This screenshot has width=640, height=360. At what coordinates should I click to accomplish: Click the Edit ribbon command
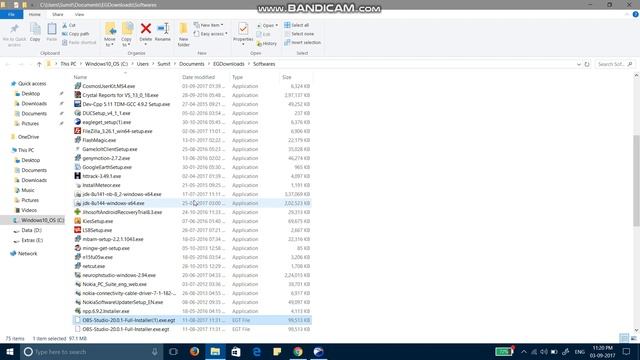pos(264,34)
